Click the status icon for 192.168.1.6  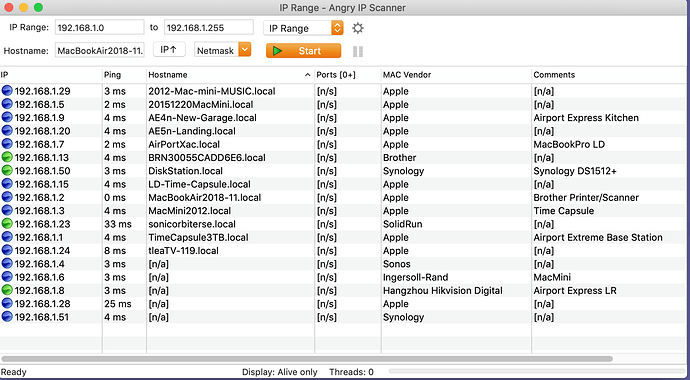click(x=7, y=277)
